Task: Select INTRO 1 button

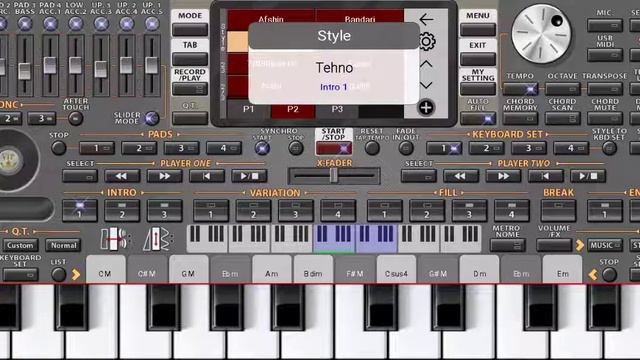Action: [x=80, y=210]
